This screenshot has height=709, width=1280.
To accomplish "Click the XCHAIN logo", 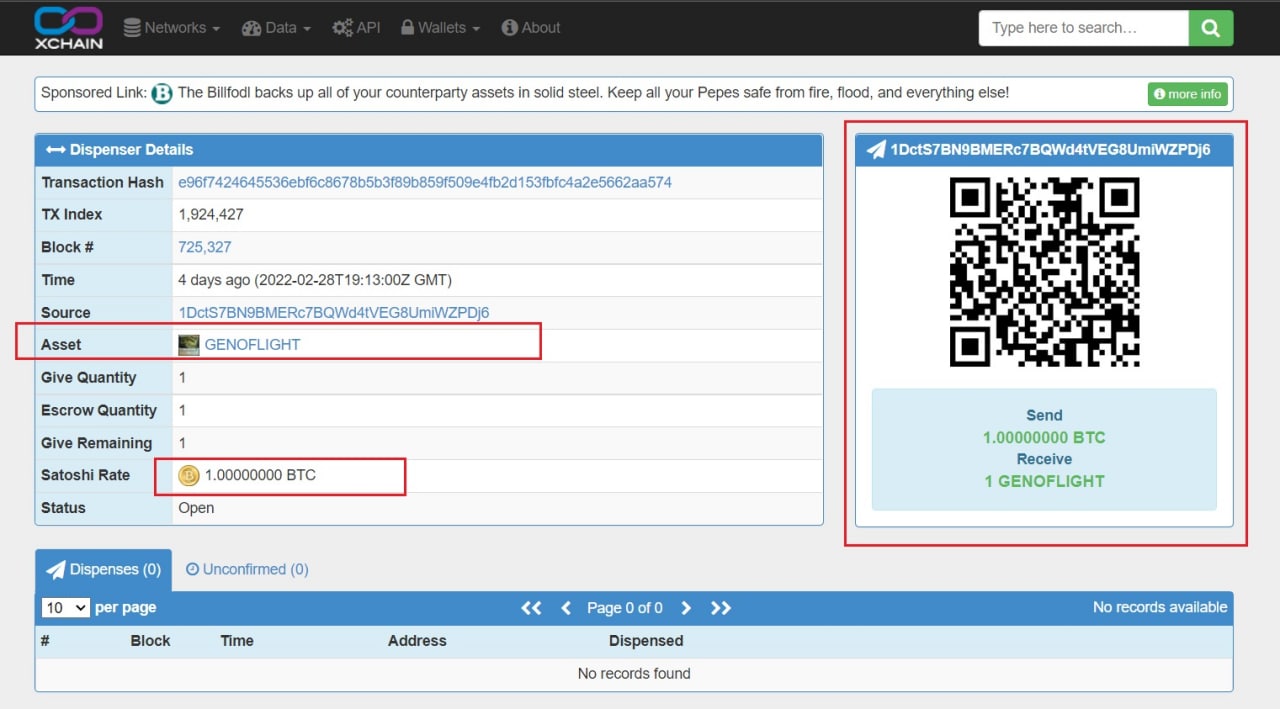I will 68,28.
